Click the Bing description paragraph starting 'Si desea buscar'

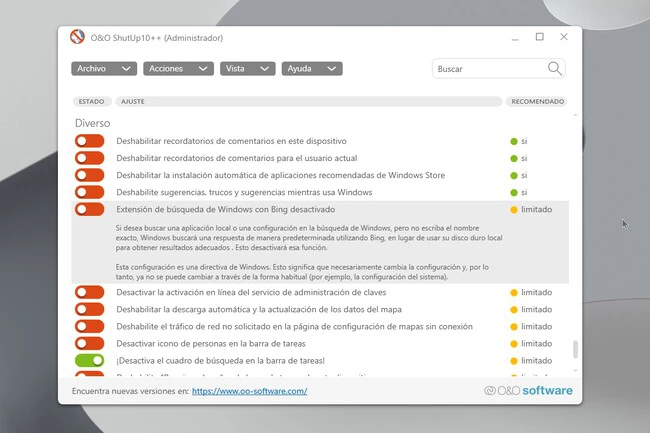tap(309, 238)
